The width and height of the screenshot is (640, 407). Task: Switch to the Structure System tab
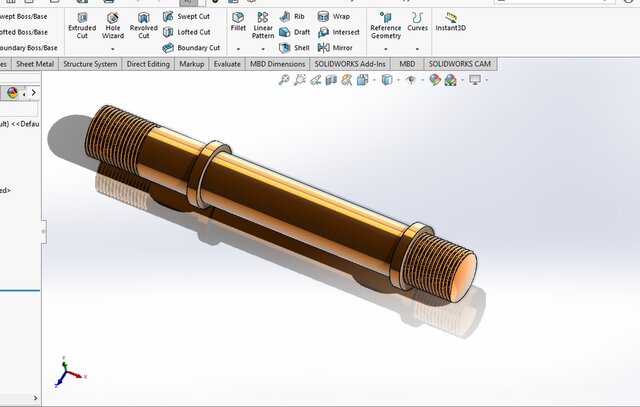pyautogui.click(x=90, y=64)
